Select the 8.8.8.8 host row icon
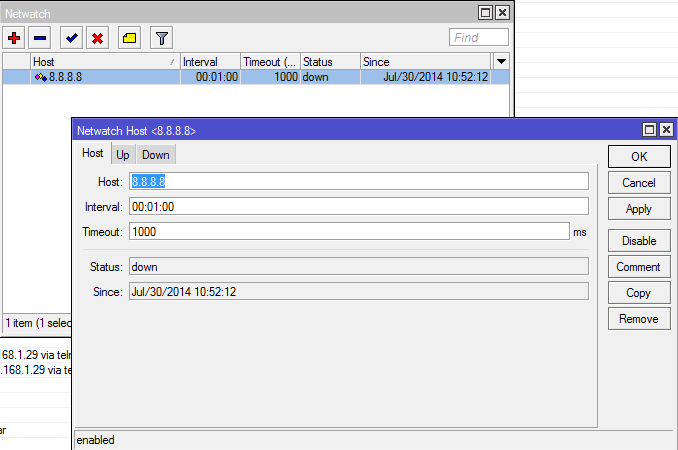This screenshot has width=678, height=450. [41, 77]
